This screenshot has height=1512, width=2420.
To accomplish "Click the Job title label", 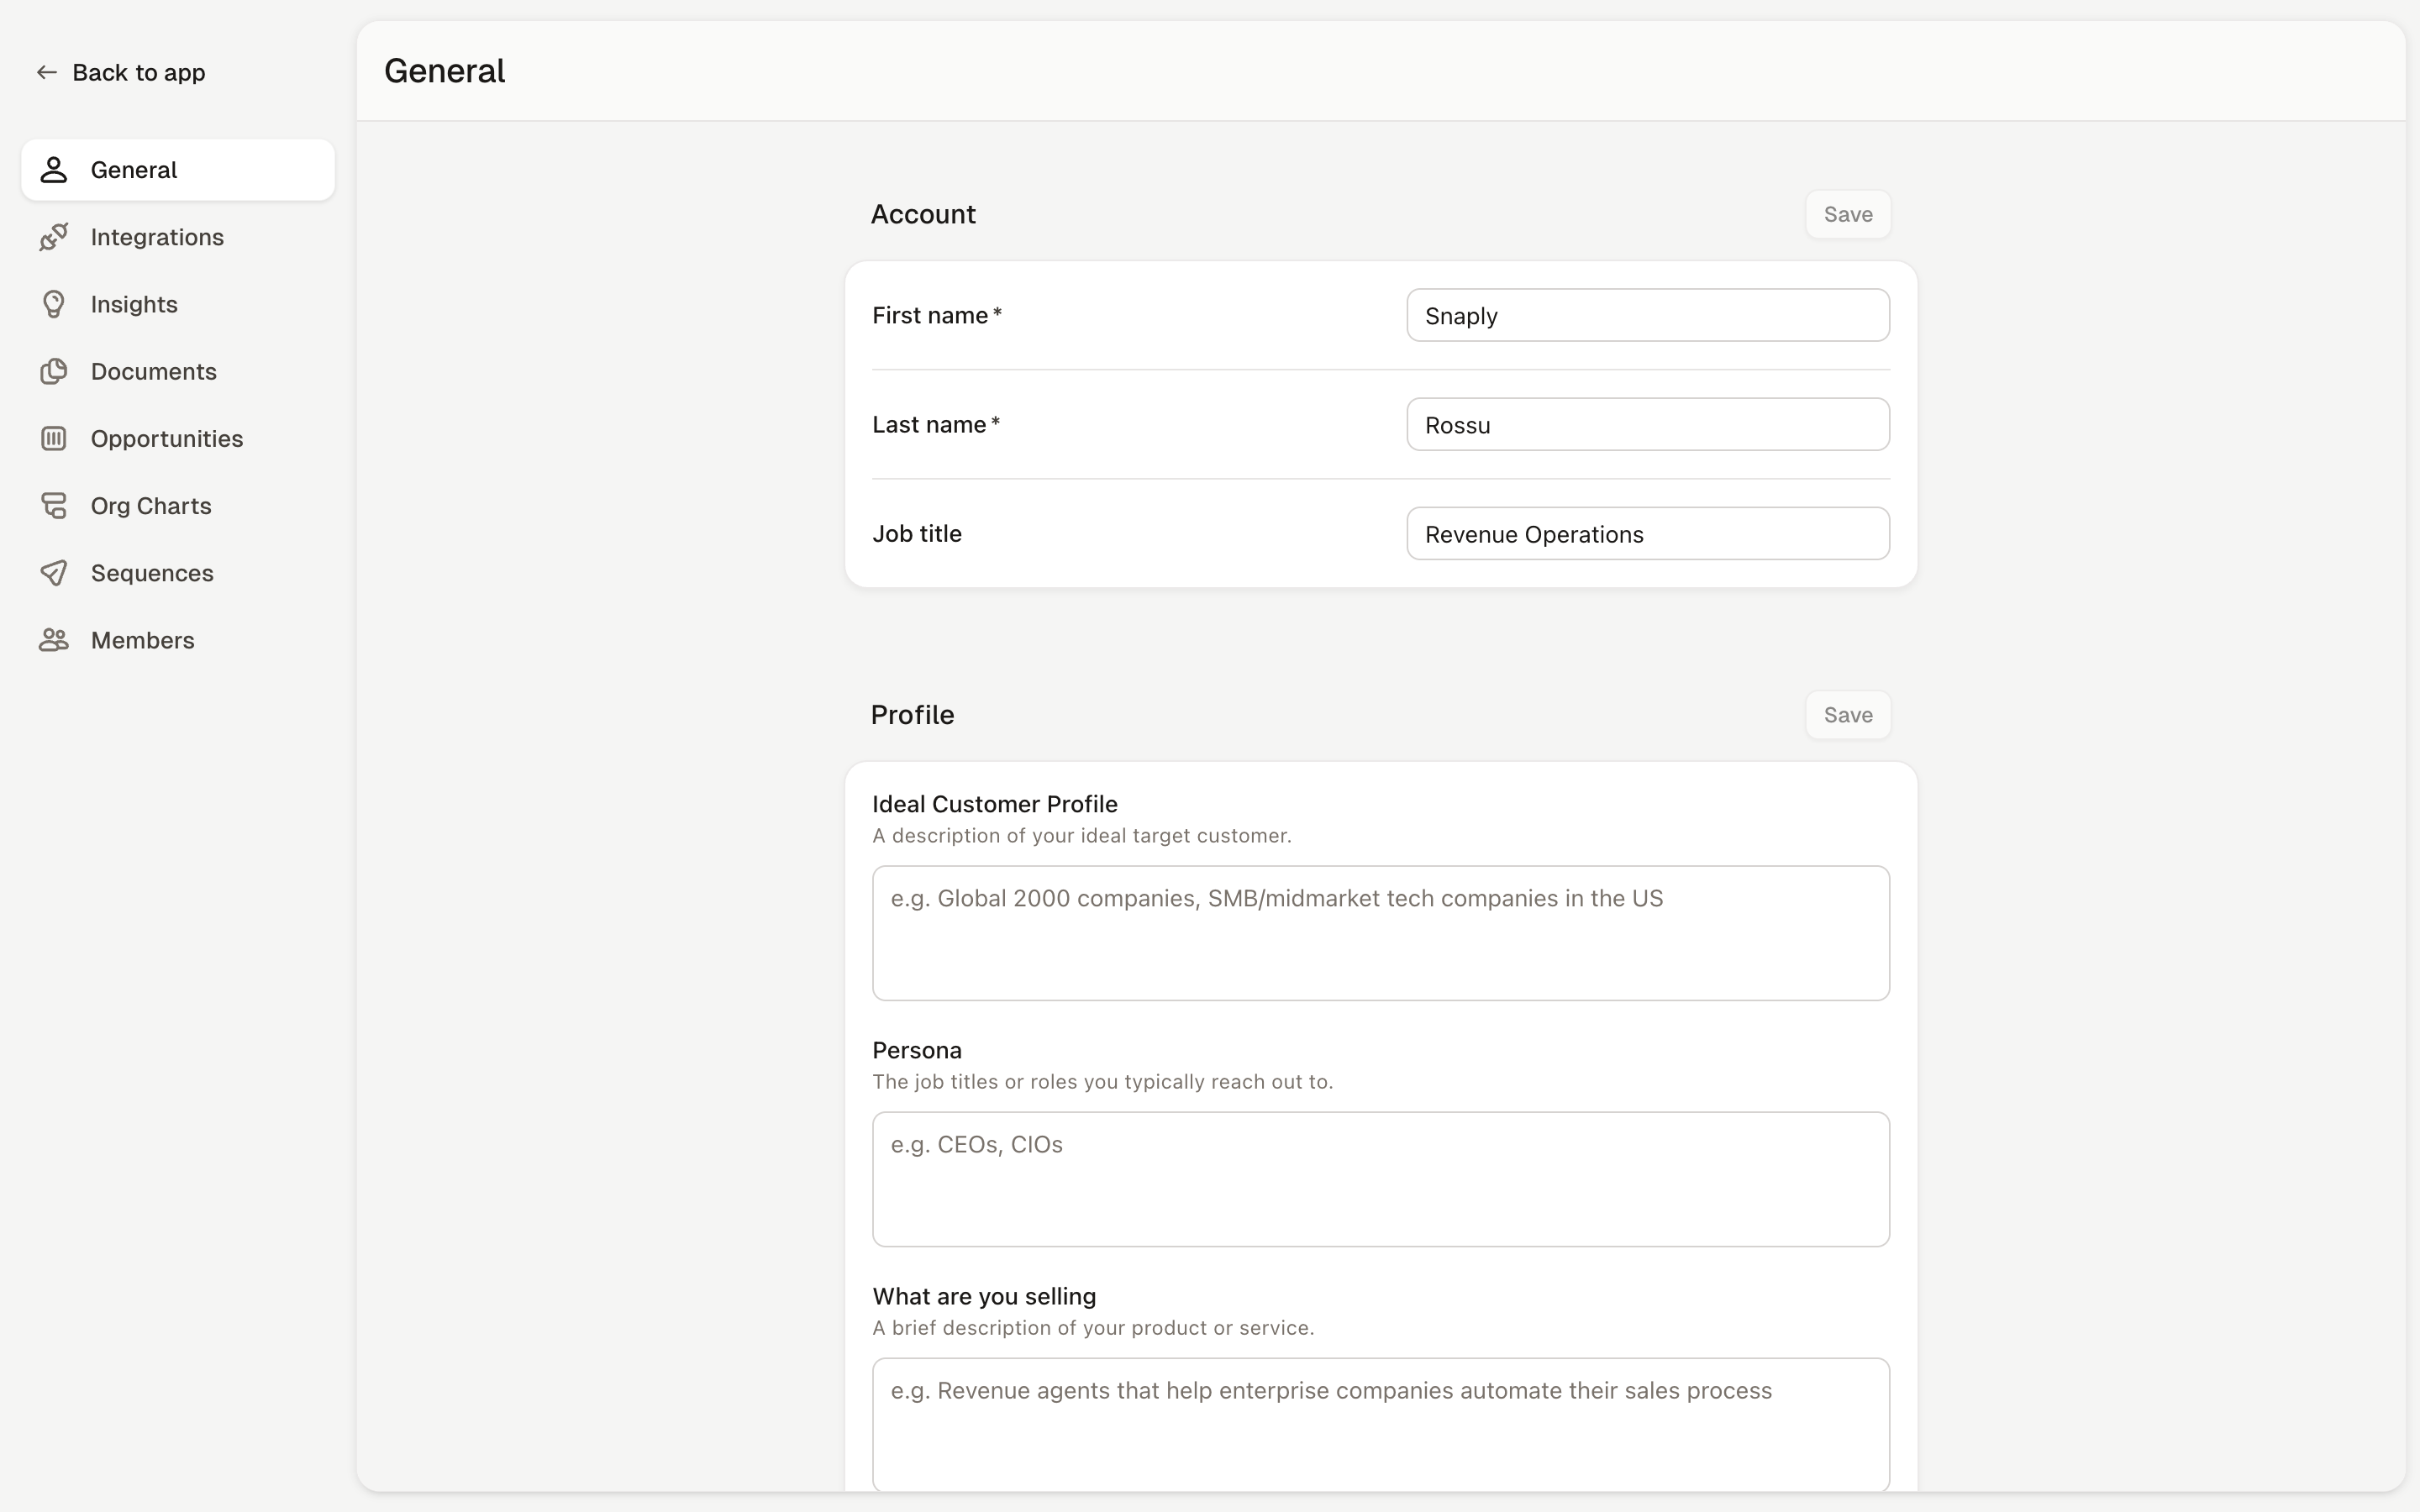I will point(917,533).
